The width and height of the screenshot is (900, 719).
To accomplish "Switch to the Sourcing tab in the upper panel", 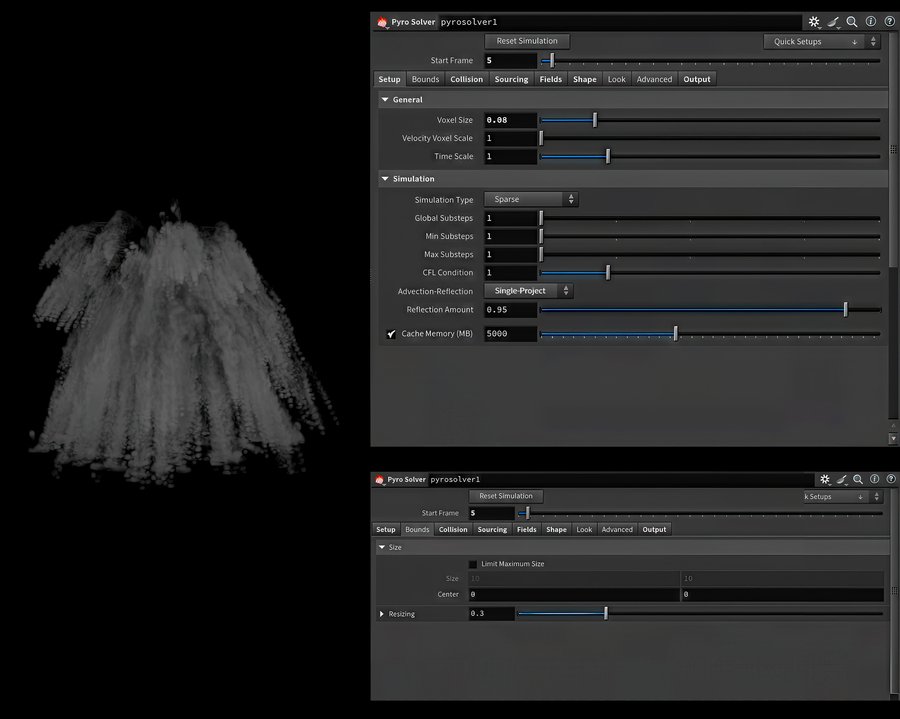I will 511,79.
